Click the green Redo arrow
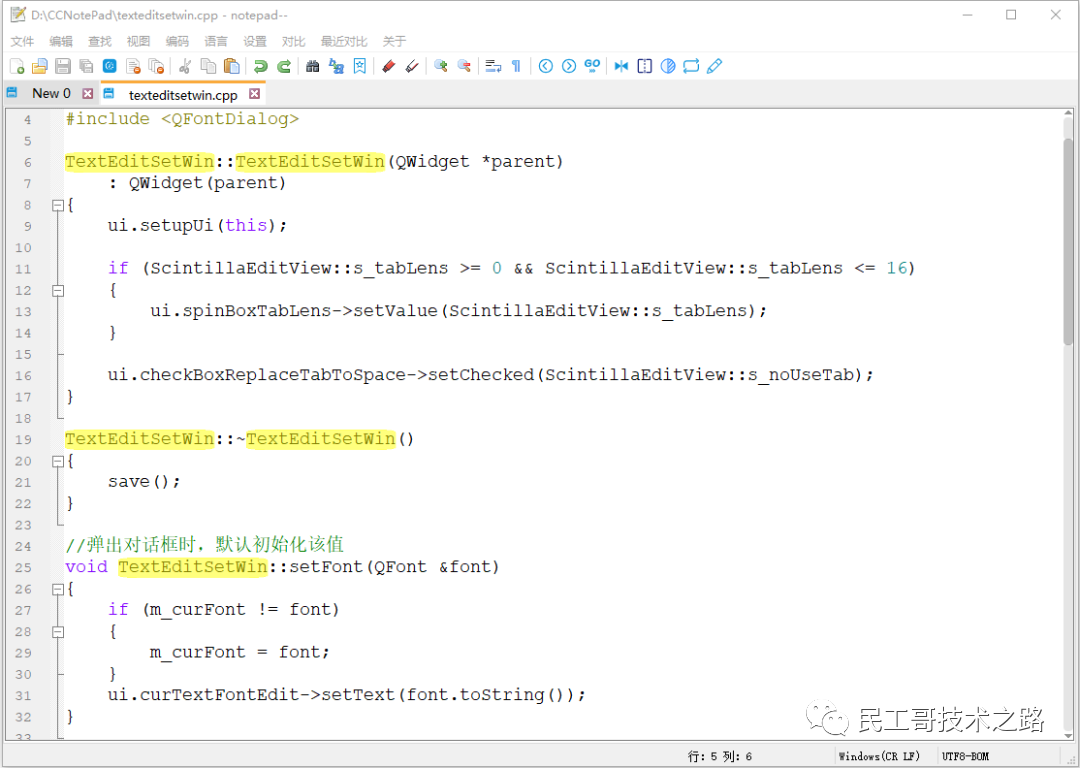Viewport: 1080px width, 768px height. (284, 66)
